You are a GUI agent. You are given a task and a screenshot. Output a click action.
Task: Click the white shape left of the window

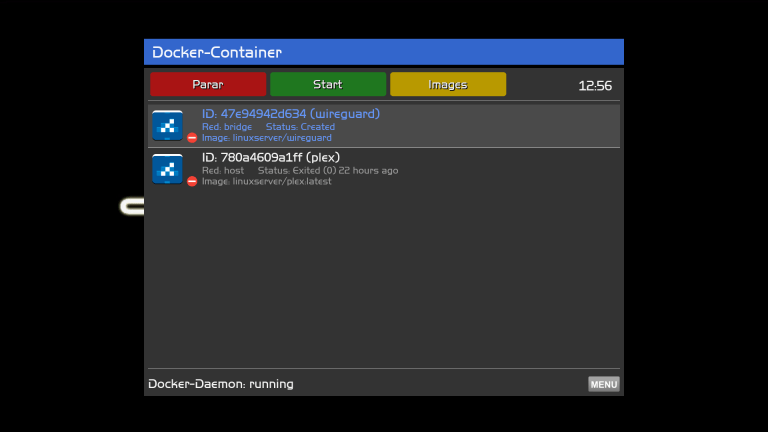pos(131,207)
